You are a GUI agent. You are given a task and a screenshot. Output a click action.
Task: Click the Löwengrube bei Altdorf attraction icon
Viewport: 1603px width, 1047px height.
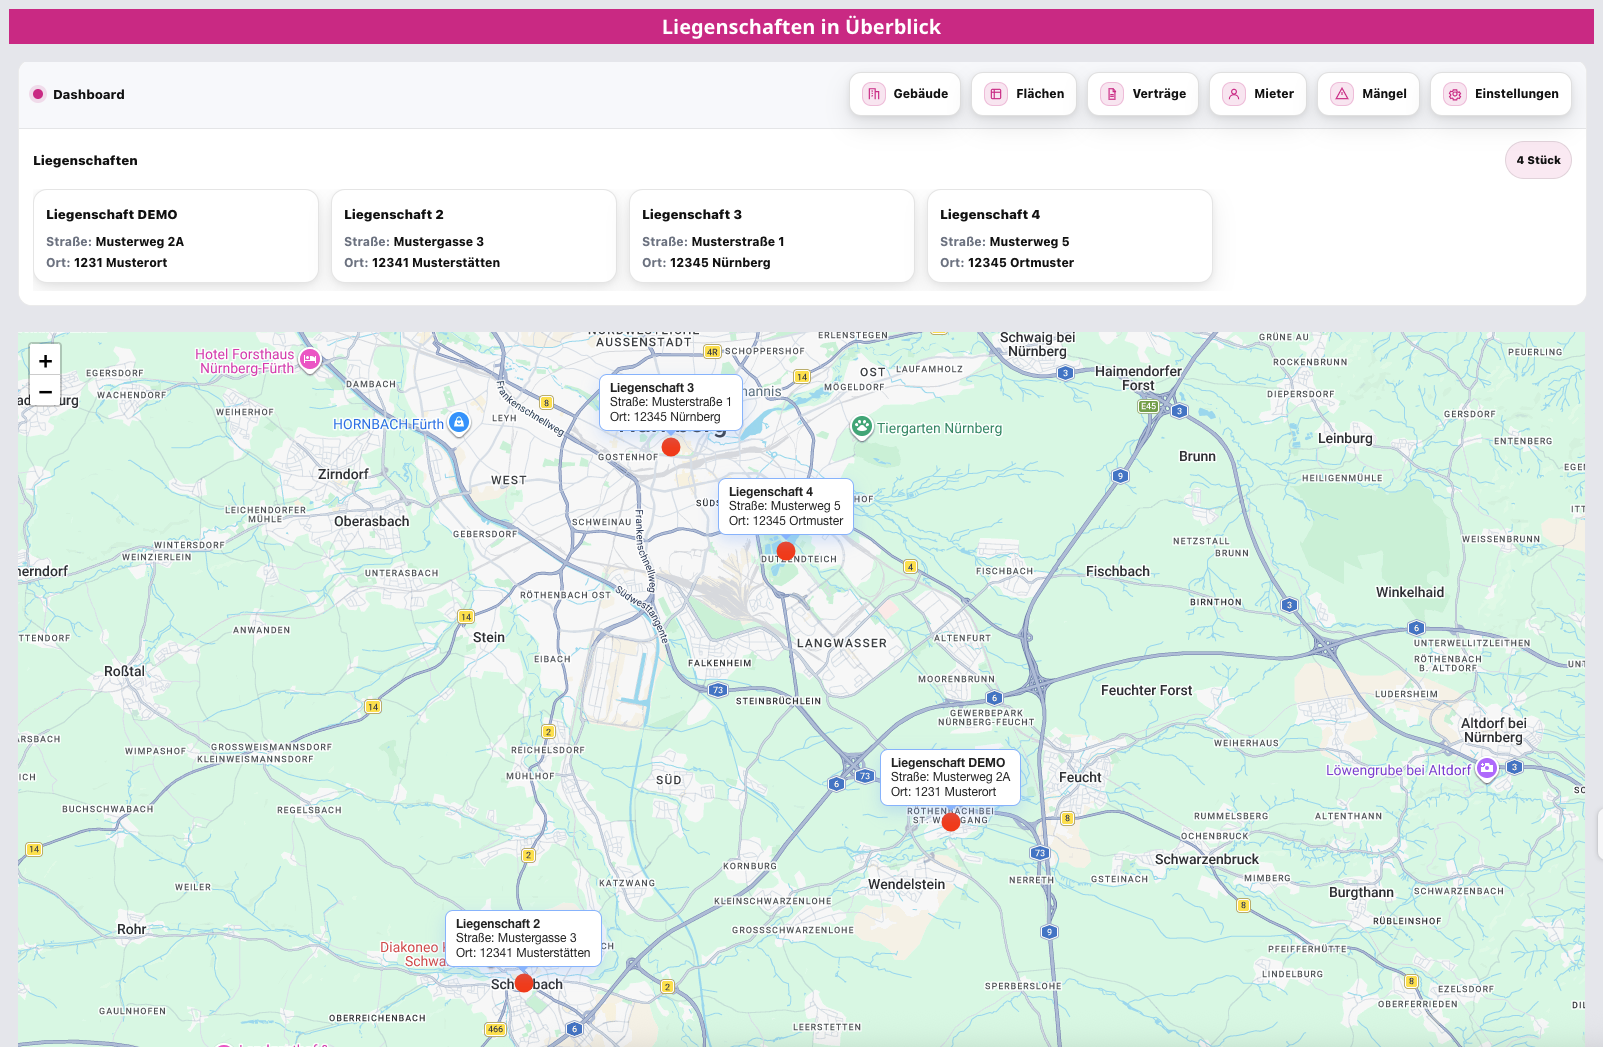(x=1488, y=770)
